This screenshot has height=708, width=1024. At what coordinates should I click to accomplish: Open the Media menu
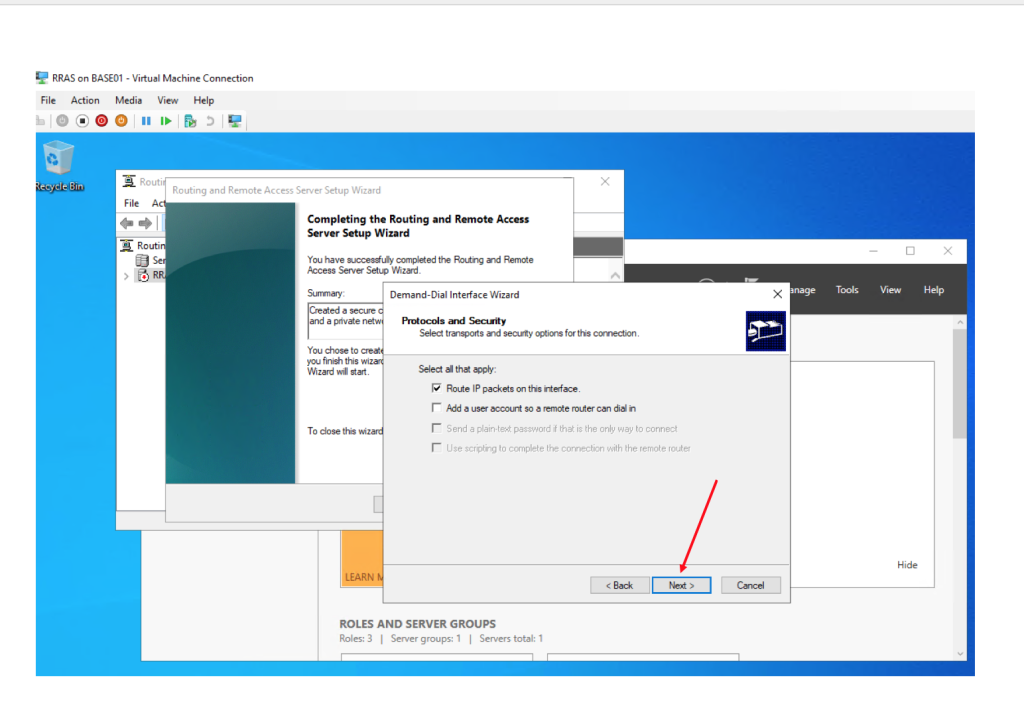(128, 100)
